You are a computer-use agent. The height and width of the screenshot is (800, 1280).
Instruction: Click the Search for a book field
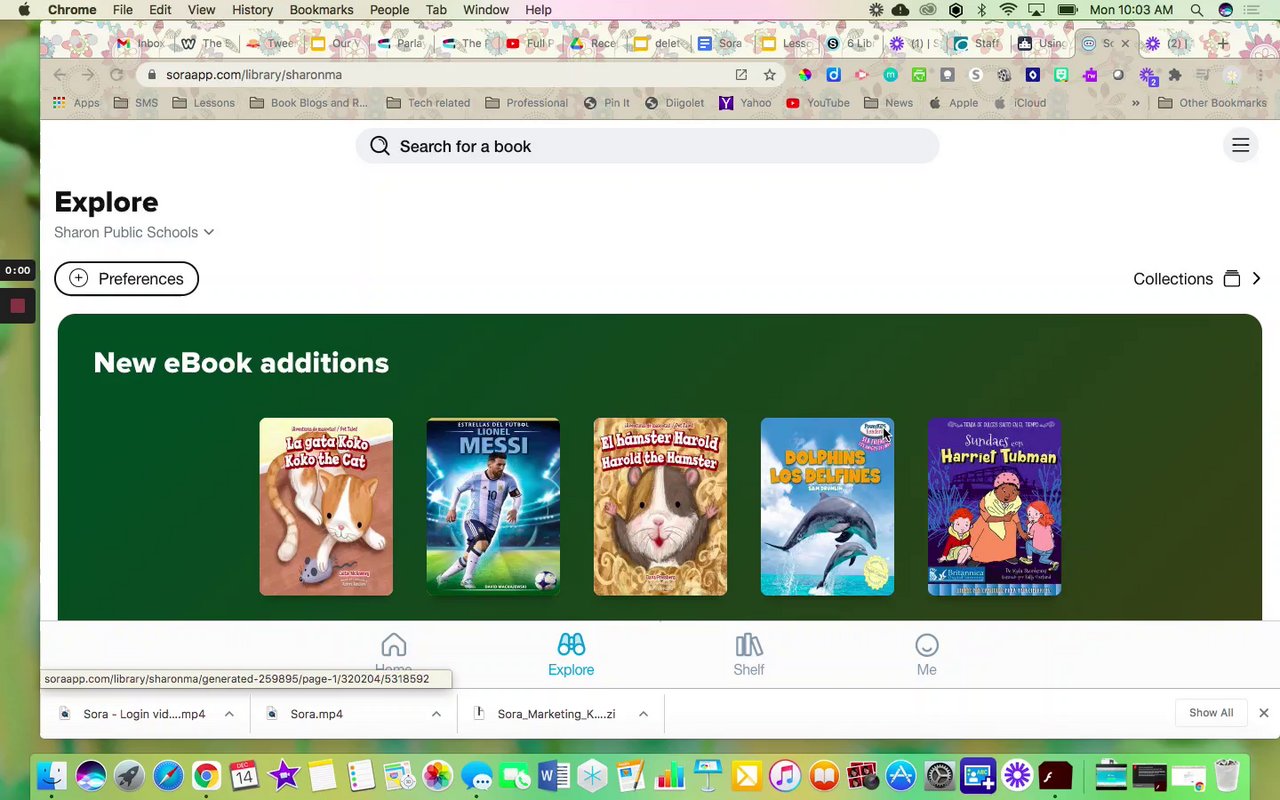[x=647, y=146]
